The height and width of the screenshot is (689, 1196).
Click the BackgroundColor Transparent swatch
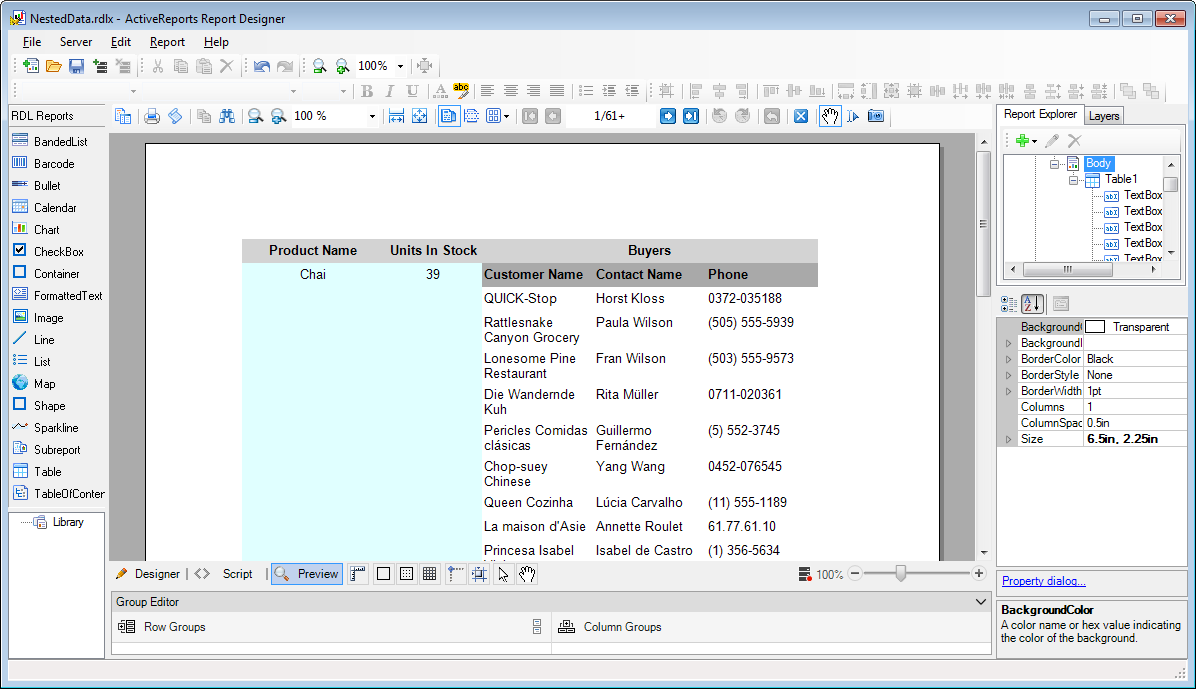[1095, 327]
